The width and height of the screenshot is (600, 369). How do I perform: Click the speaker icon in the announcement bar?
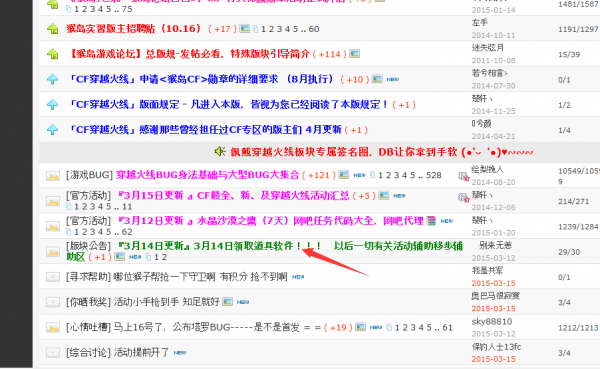point(220,152)
